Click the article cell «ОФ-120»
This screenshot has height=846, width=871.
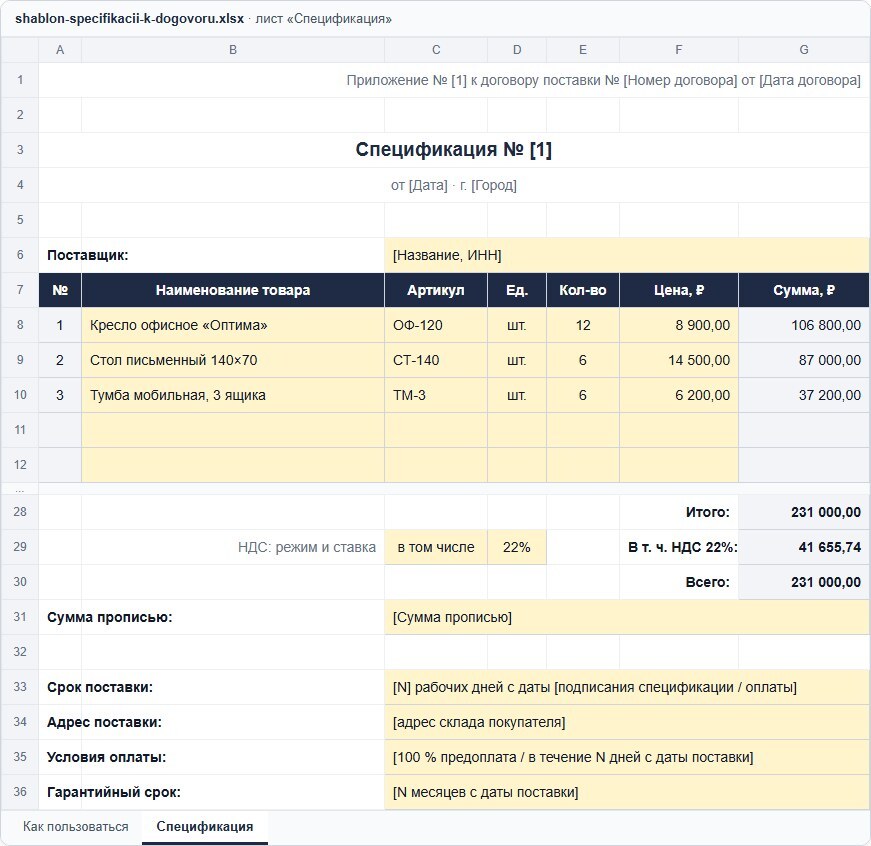point(436,325)
